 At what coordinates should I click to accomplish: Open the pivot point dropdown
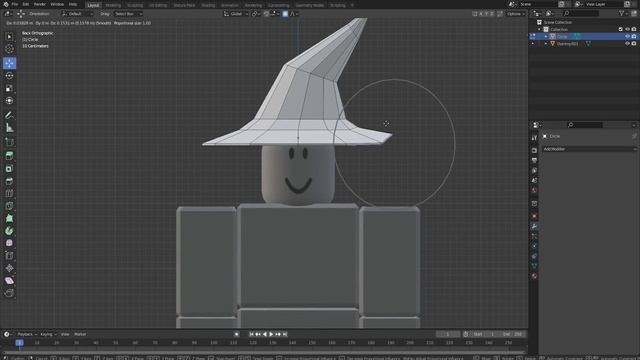tap(256, 14)
